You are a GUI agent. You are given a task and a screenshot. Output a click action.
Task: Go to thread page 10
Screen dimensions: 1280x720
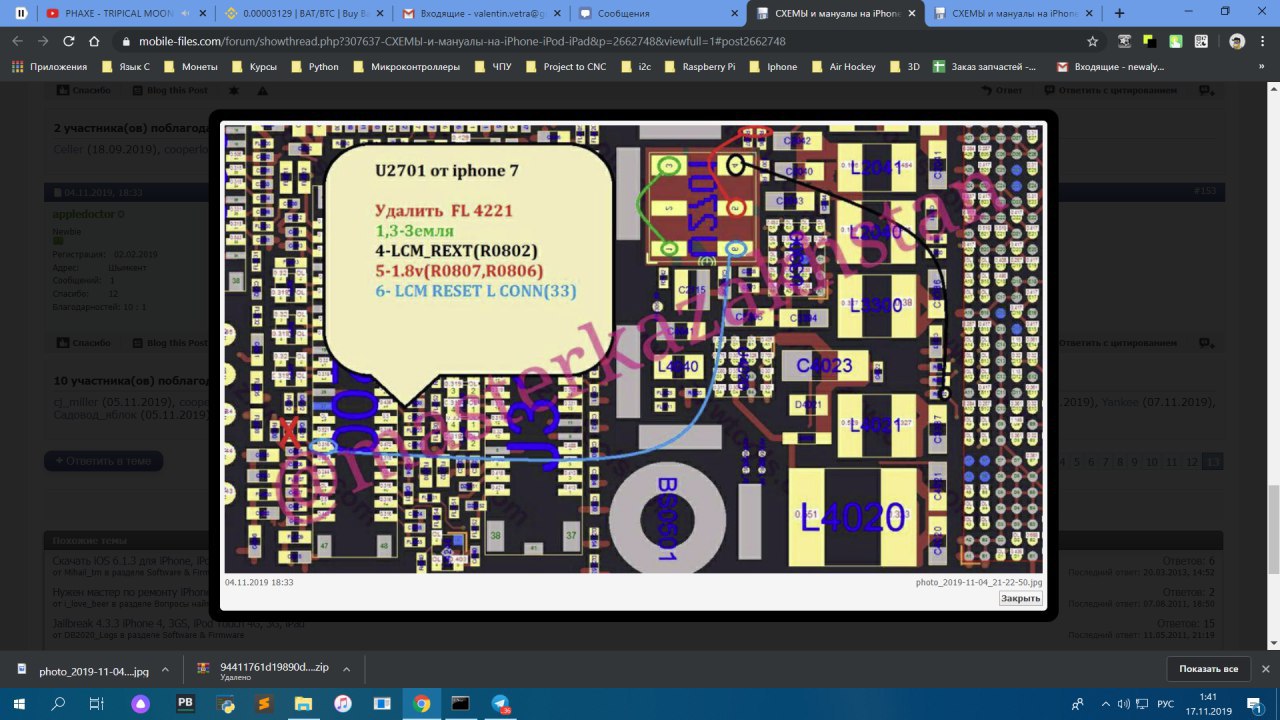(1151, 462)
